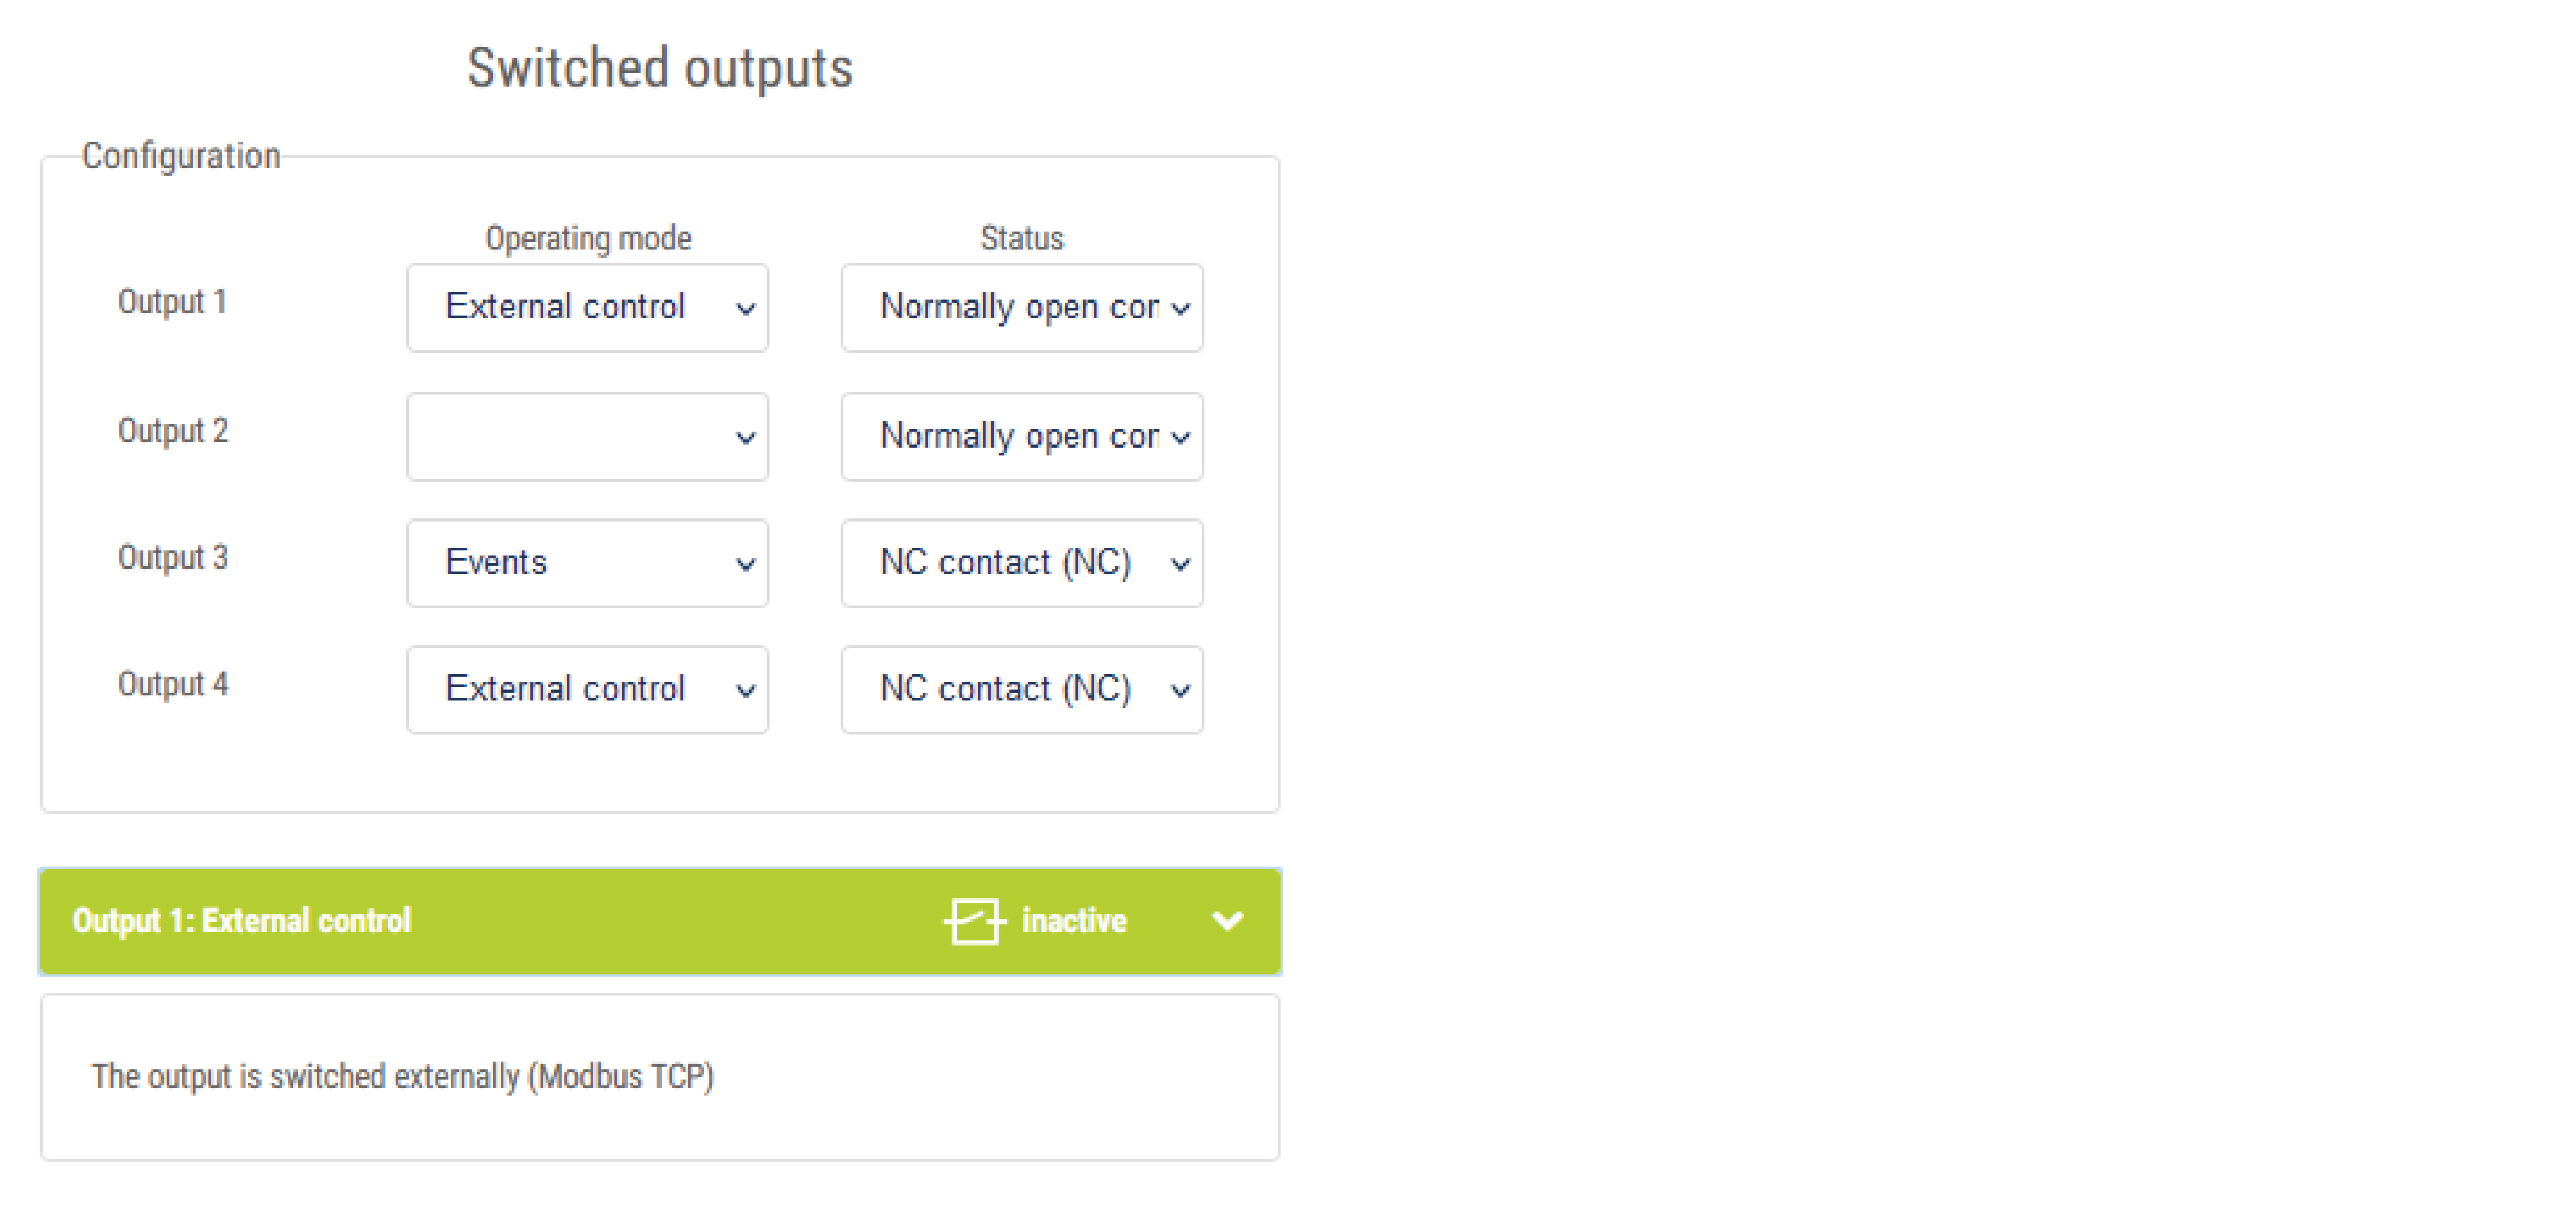Open Output 1 operating mode dropdown
The height and width of the screenshot is (1213, 2576).
point(587,308)
